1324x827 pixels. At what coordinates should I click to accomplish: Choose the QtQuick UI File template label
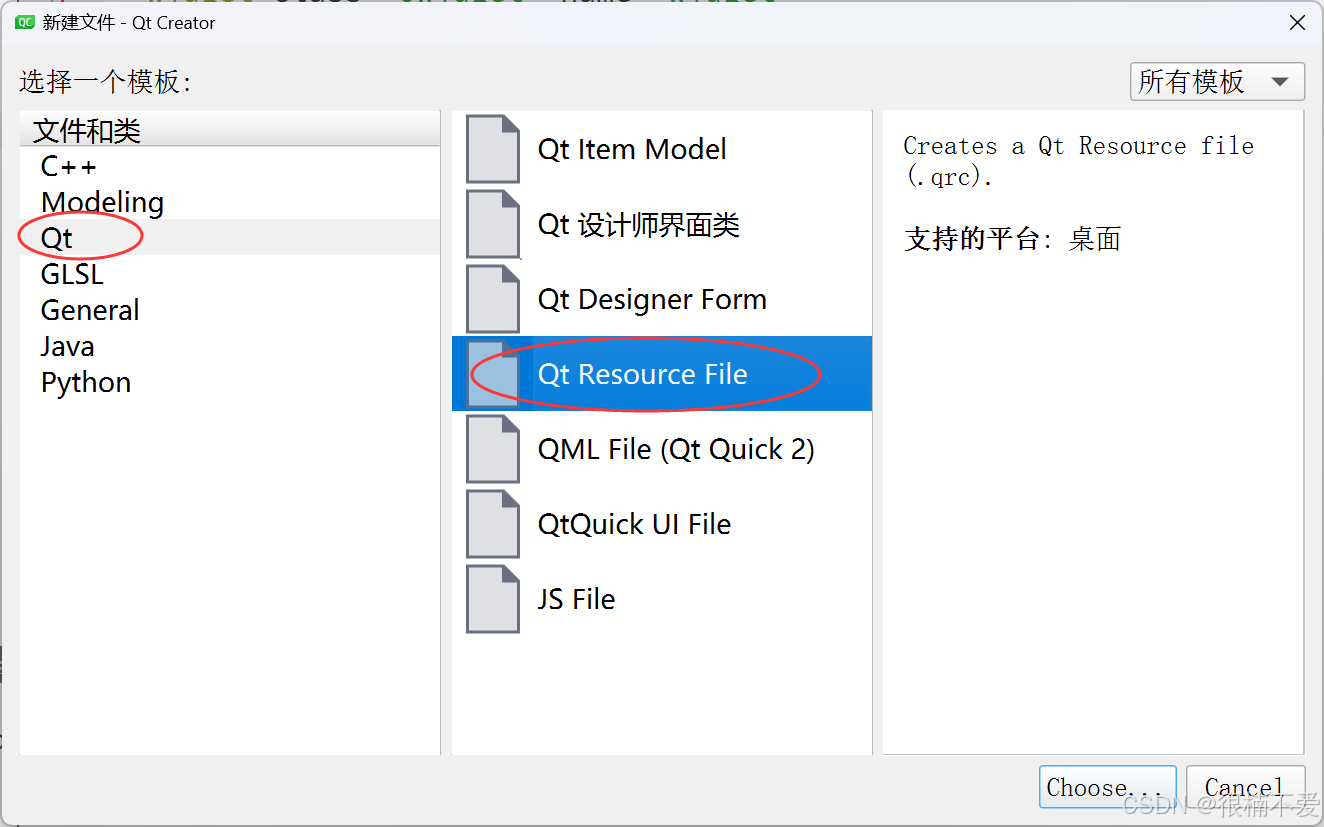634,524
